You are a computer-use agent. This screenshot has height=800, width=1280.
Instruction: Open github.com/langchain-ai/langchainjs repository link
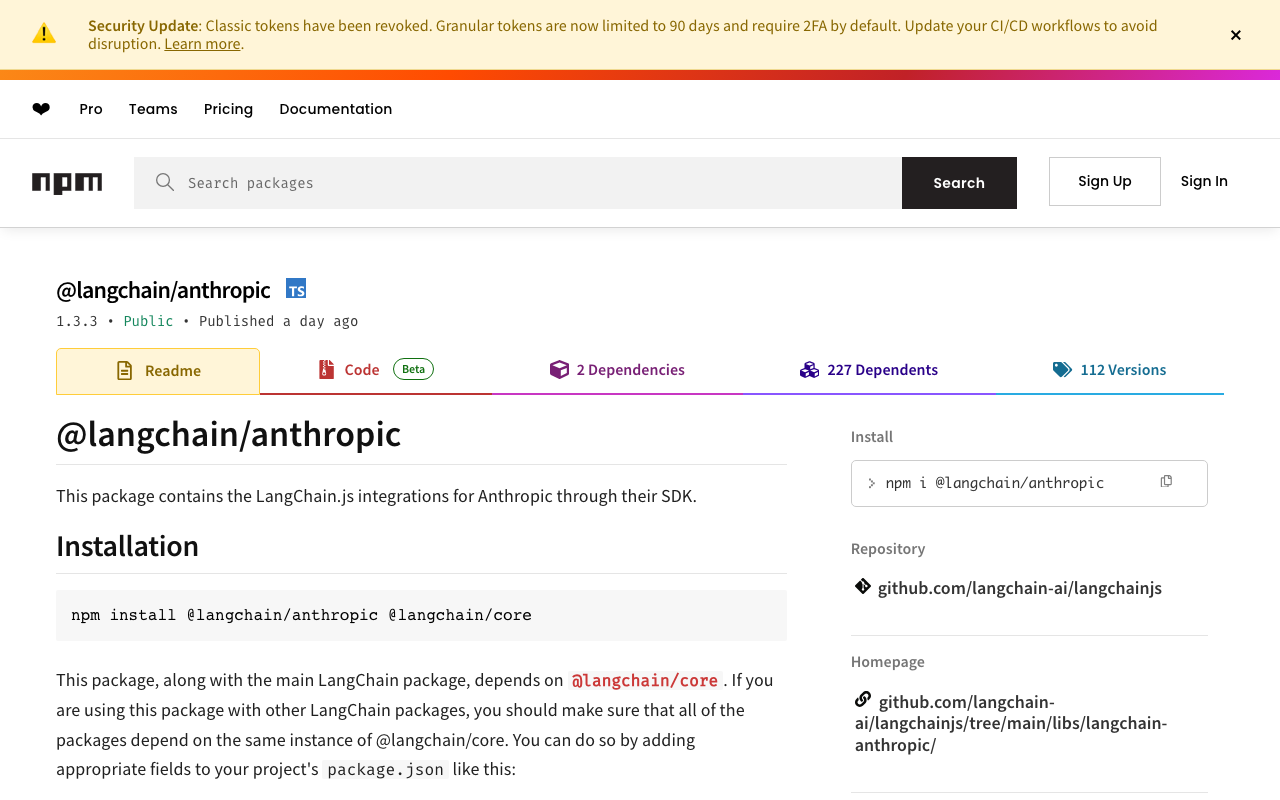click(1020, 588)
